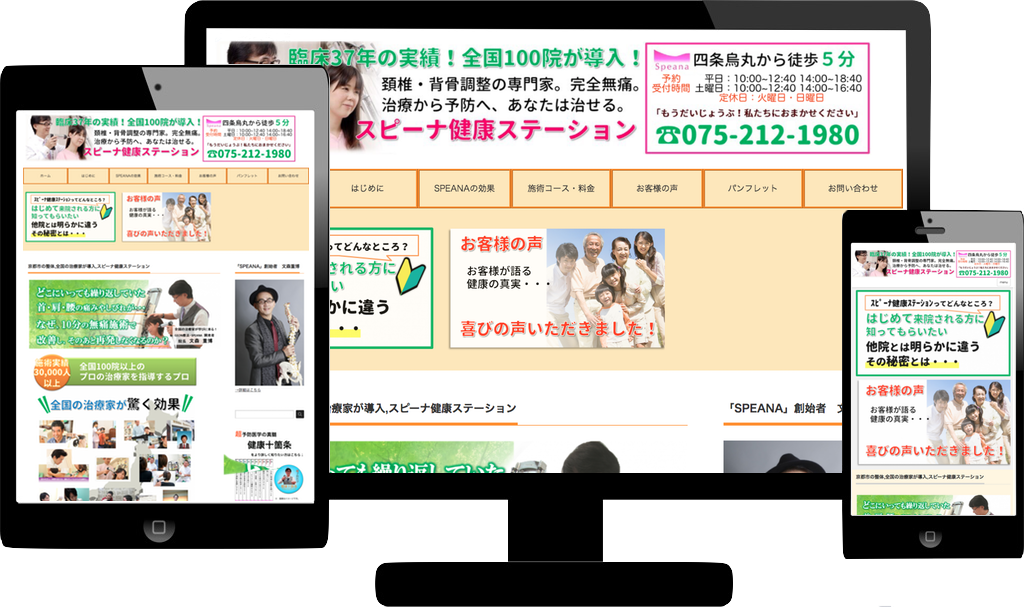
Task: Click the header logo banner on the phone
Action: point(934,263)
